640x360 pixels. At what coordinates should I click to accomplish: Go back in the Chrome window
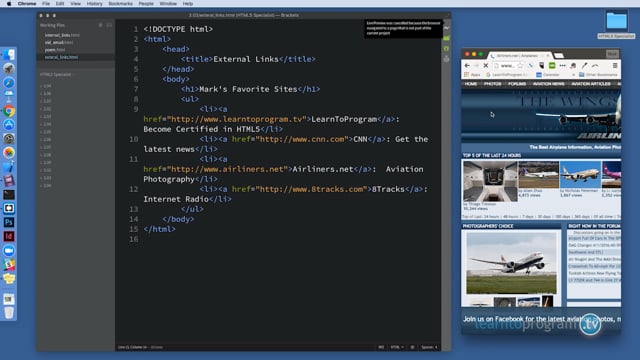point(467,65)
